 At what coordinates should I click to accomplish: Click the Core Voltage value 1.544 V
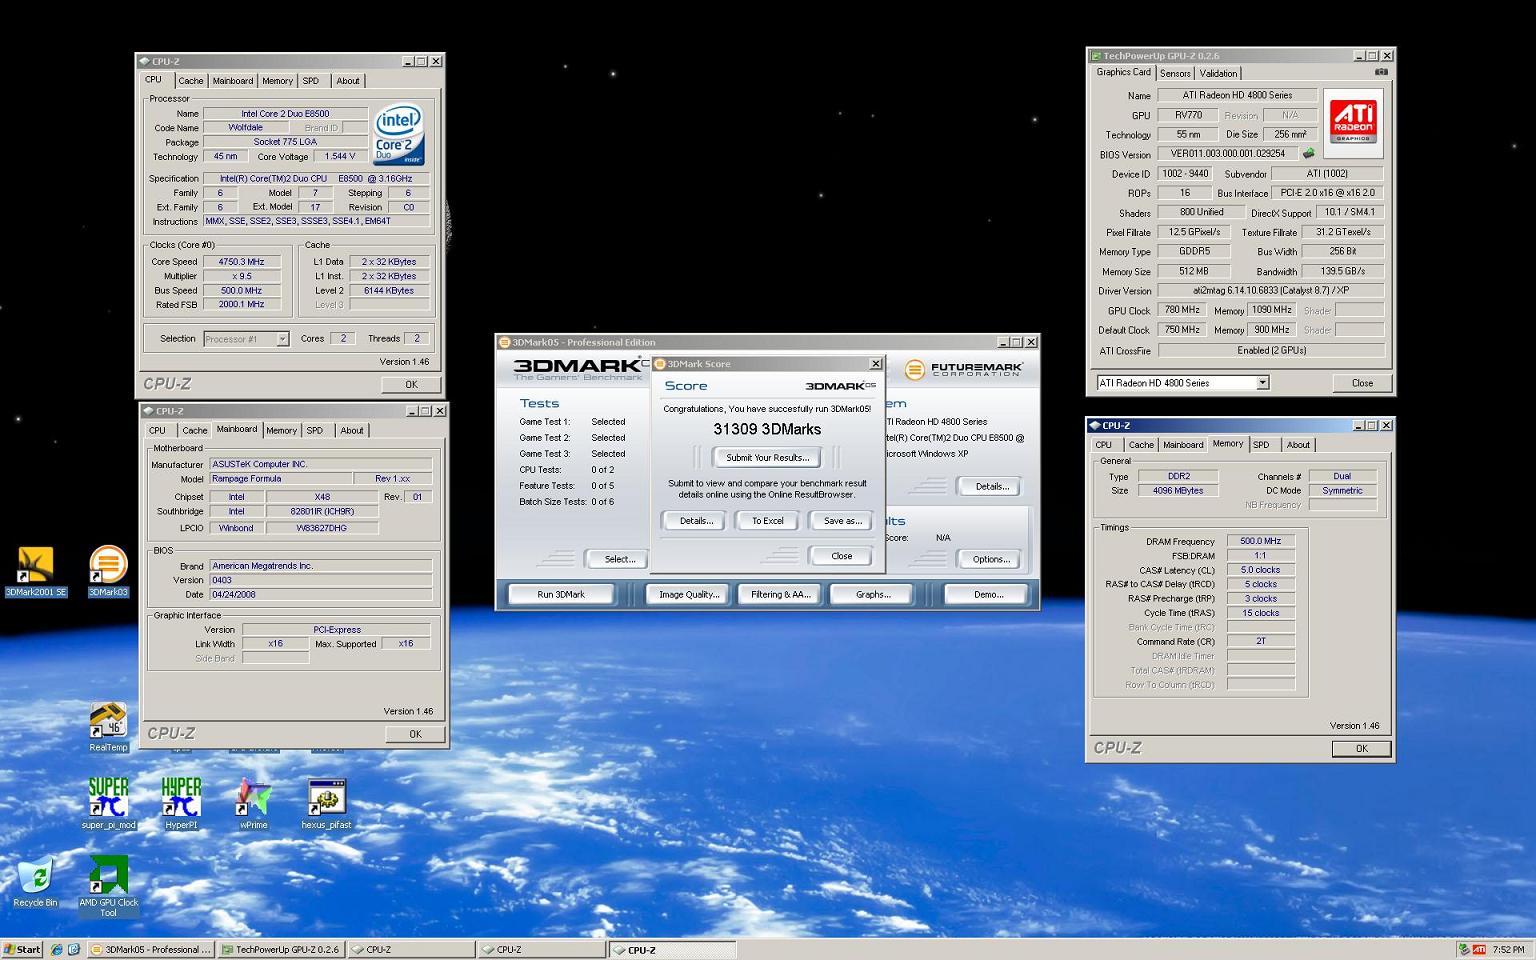(x=340, y=157)
